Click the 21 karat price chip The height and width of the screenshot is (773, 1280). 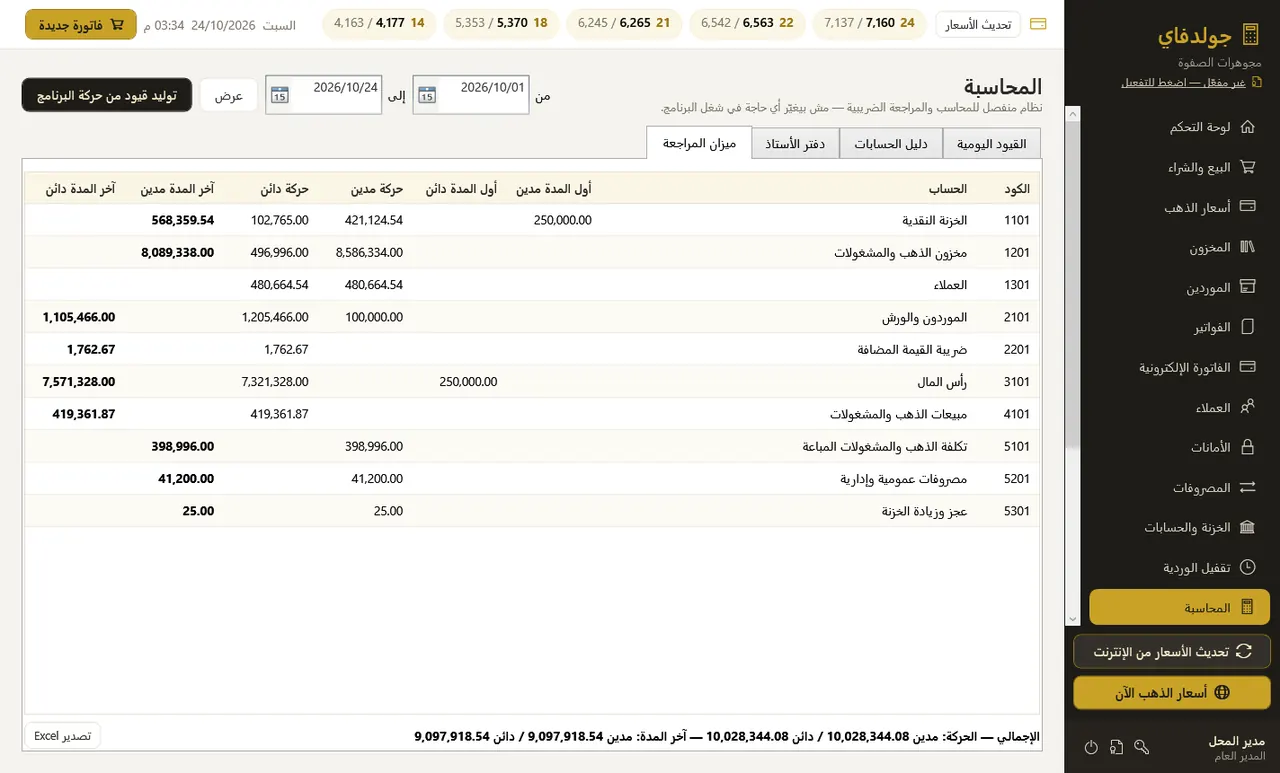(624, 22)
